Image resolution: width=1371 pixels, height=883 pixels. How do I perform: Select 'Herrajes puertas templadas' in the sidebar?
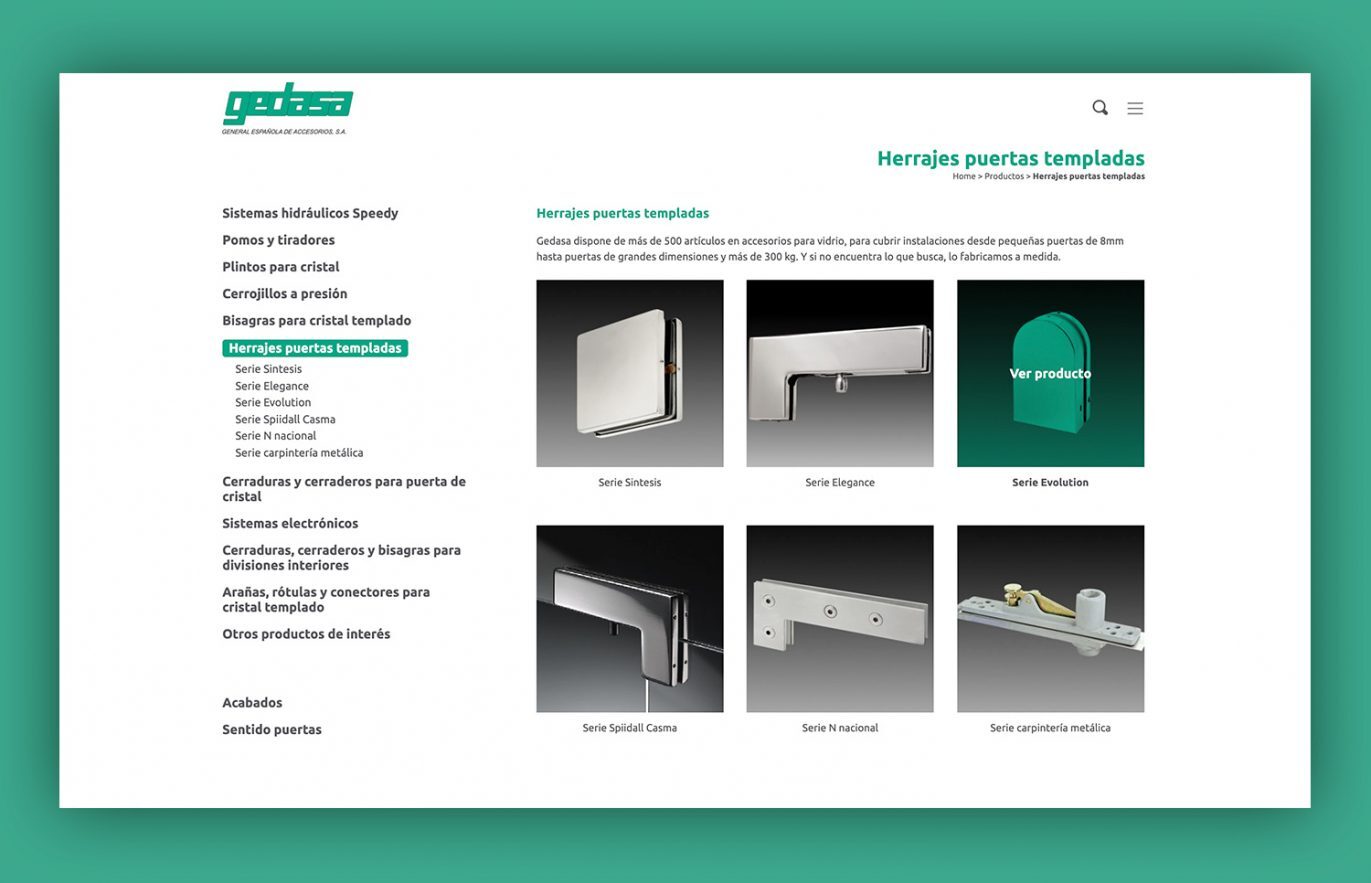click(315, 348)
